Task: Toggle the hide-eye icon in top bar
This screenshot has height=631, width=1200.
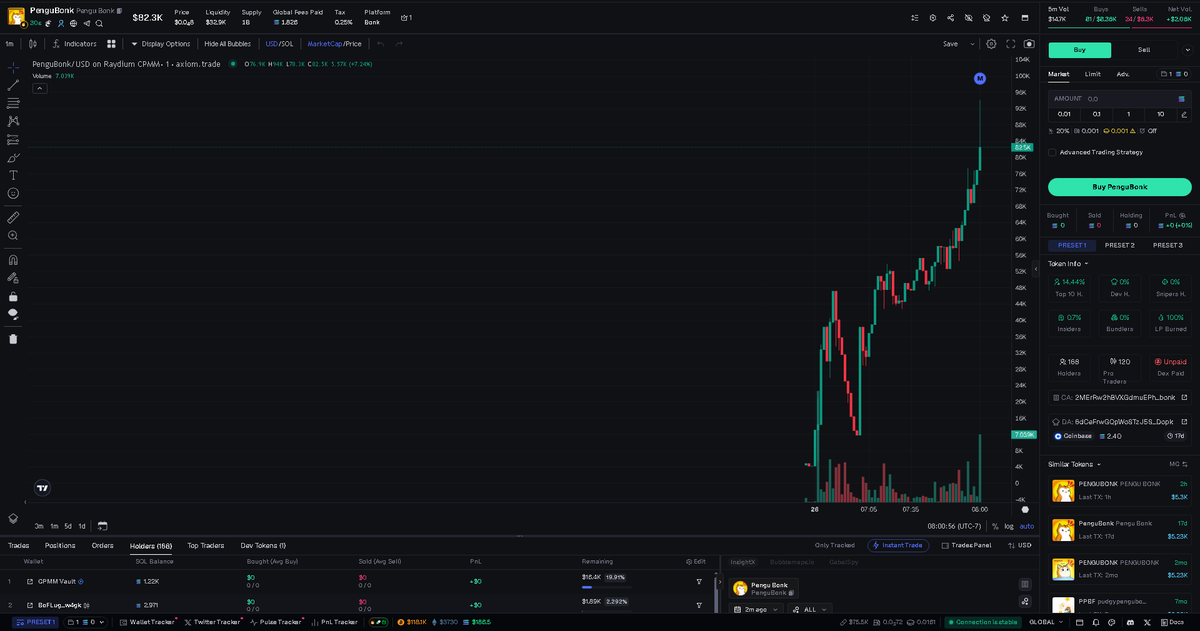Action: pyautogui.click(x=968, y=18)
